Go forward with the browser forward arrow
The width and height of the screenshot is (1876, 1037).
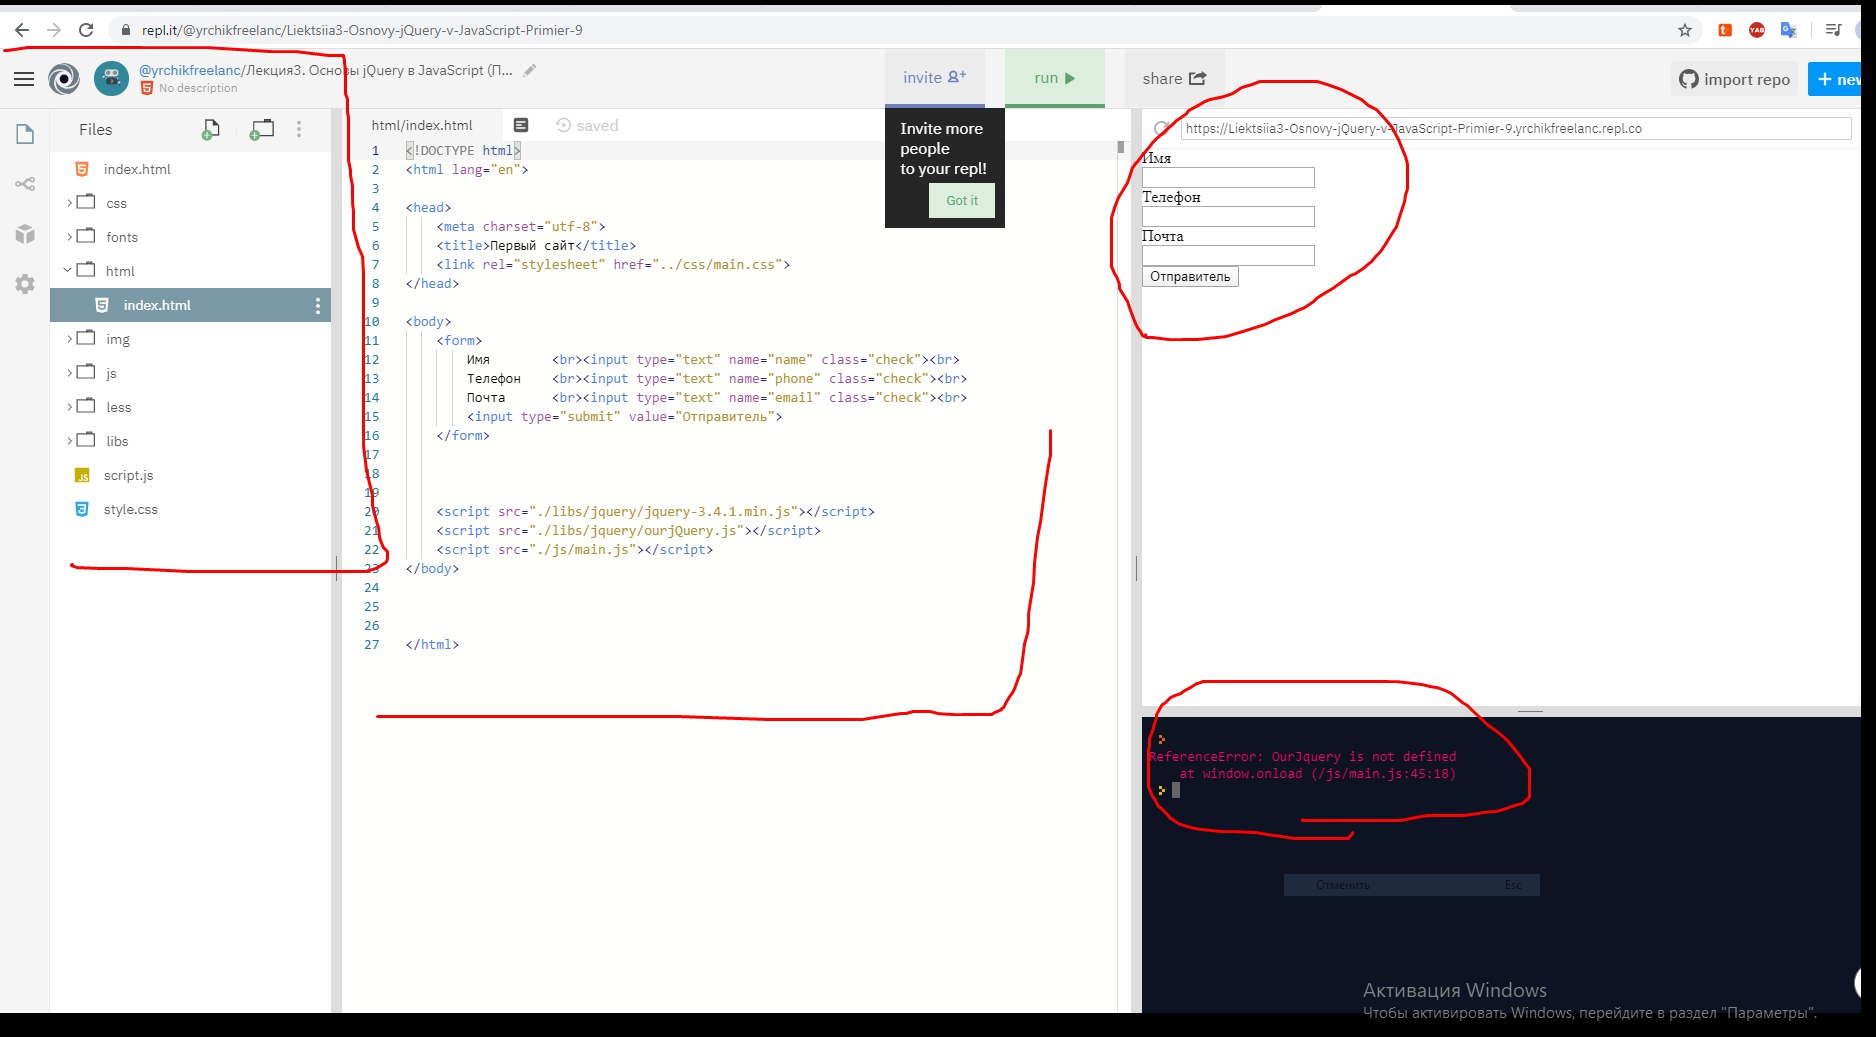[54, 30]
